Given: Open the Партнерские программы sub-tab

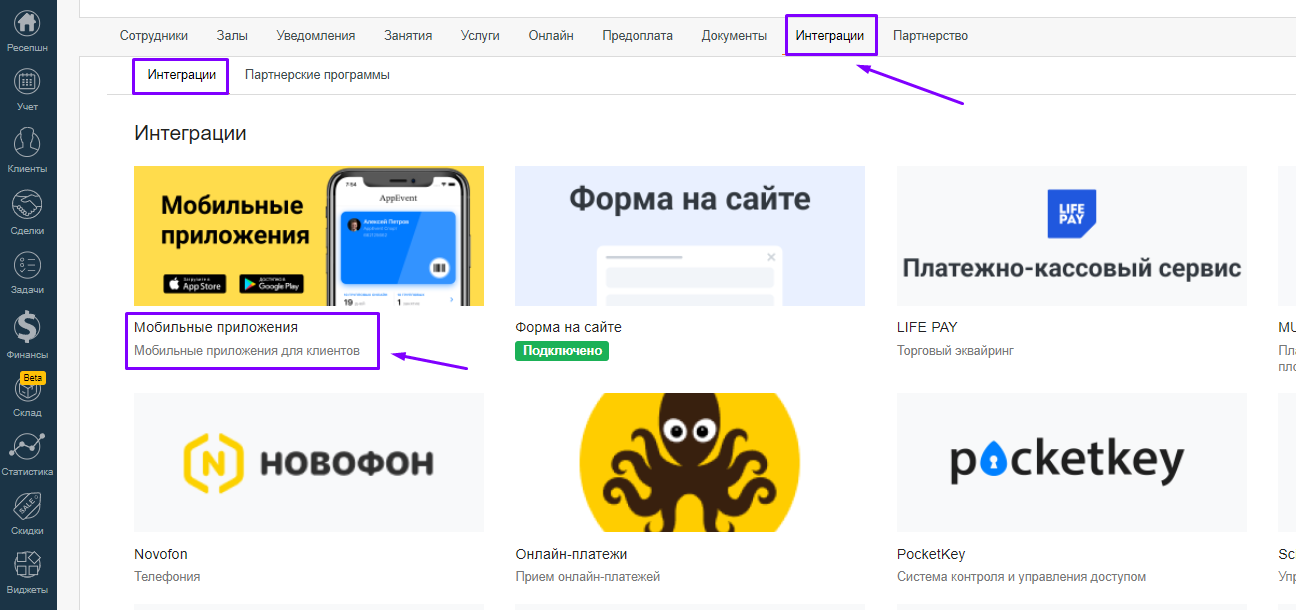Looking at the screenshot, I should pyautogui.click(x=317, y=75).
